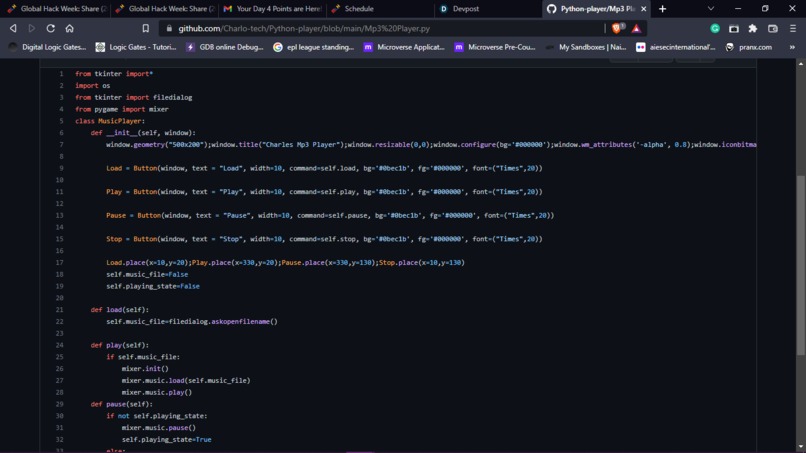Screen dimensions: 806x453
Task: Open the aiesecinternational bookmark
Action: pos(675,47)
